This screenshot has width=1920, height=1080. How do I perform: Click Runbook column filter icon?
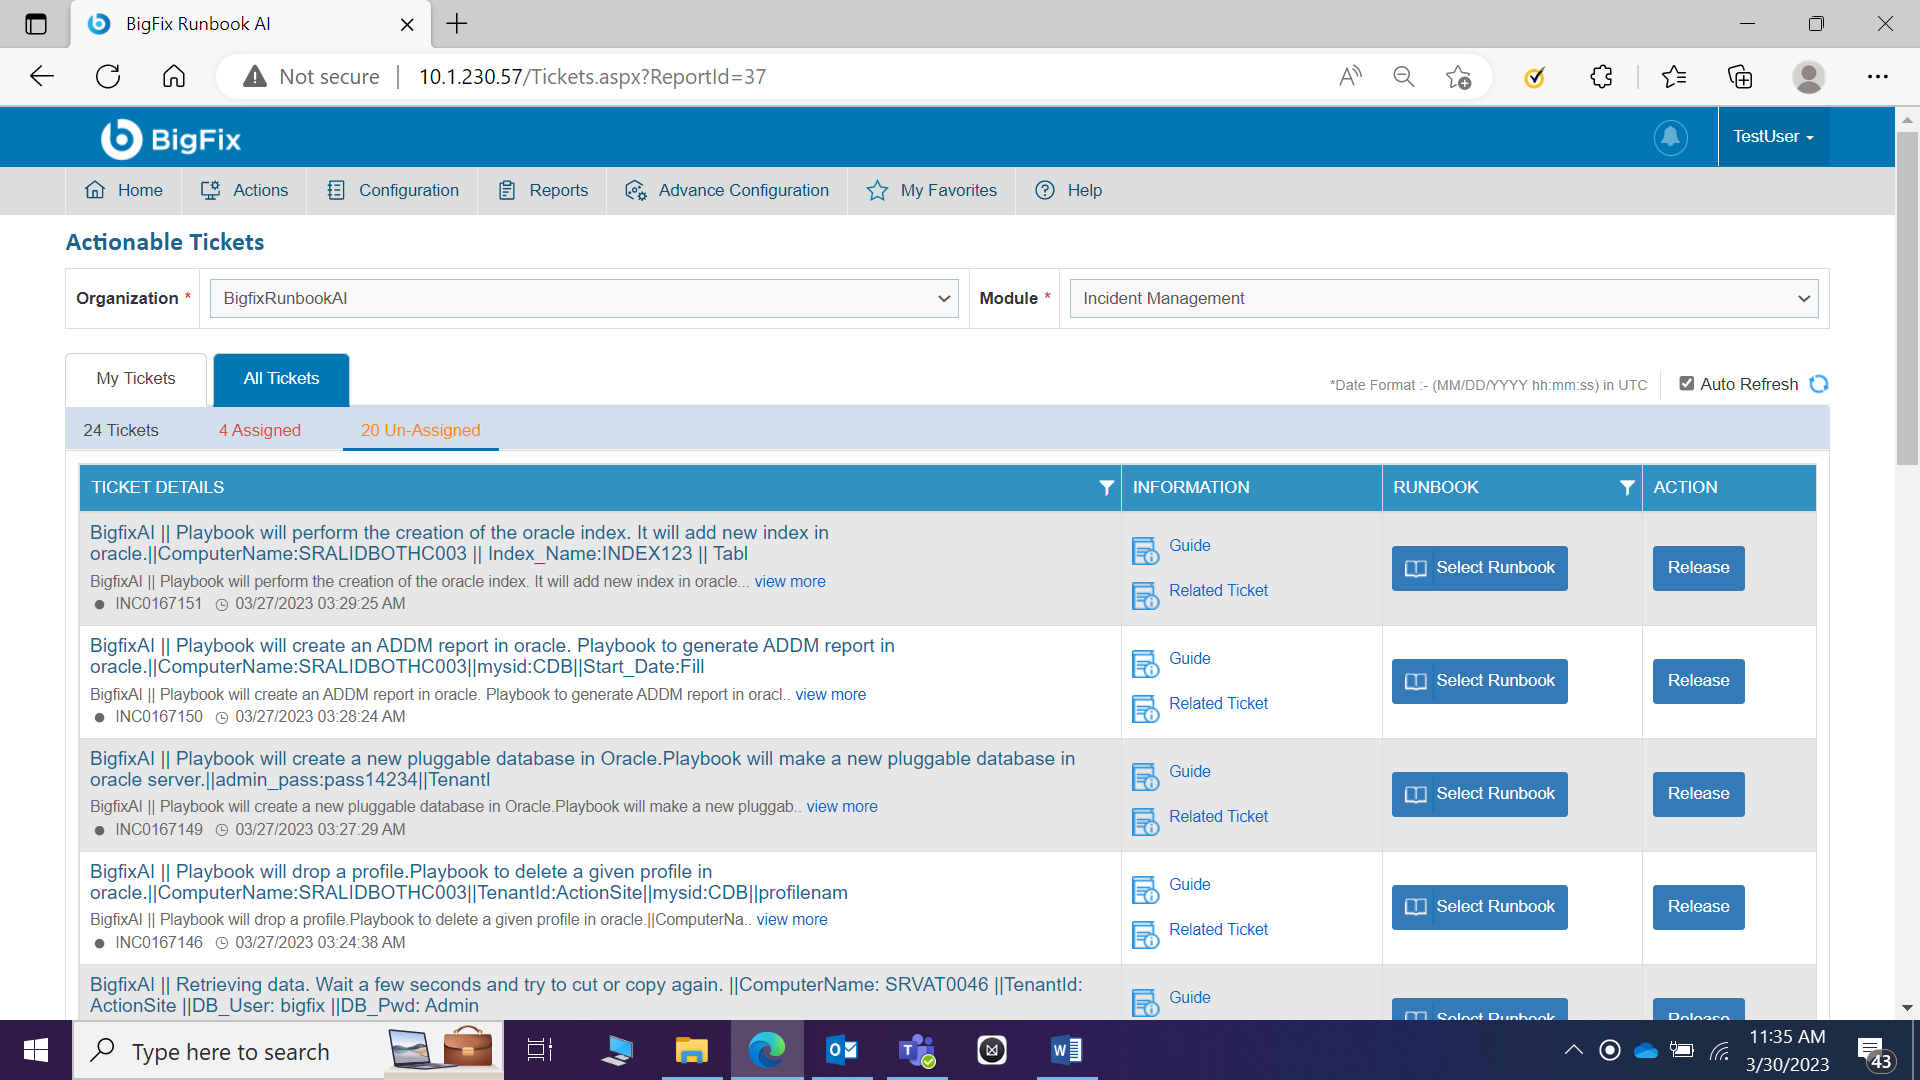coord(1627,487)
